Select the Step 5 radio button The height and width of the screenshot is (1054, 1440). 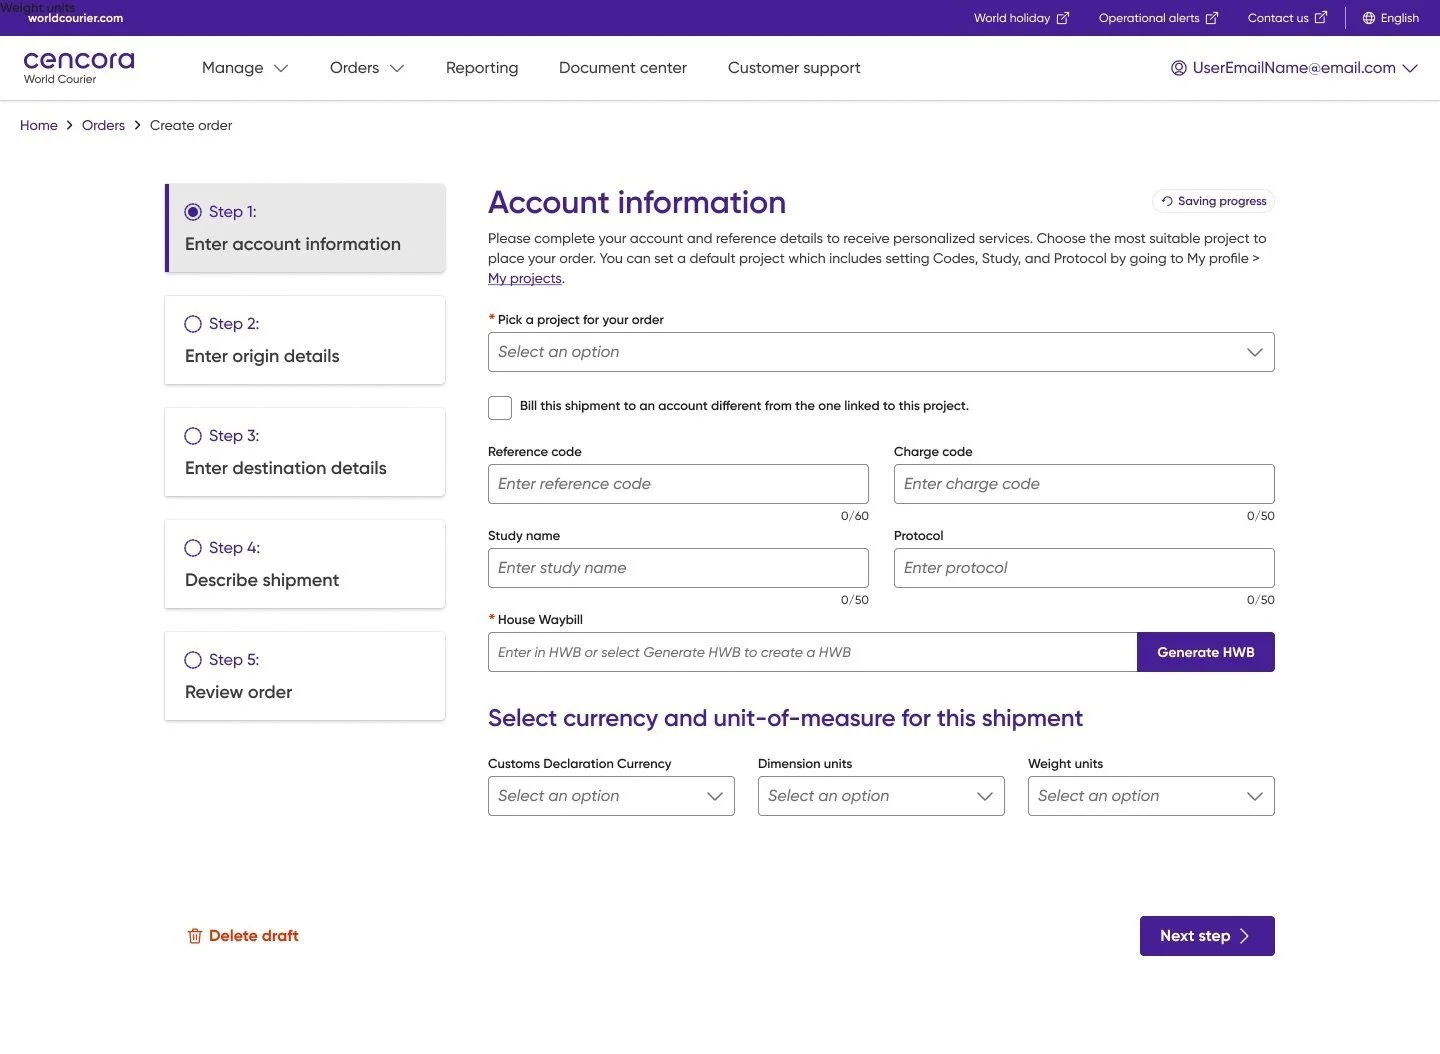(193, 660)
